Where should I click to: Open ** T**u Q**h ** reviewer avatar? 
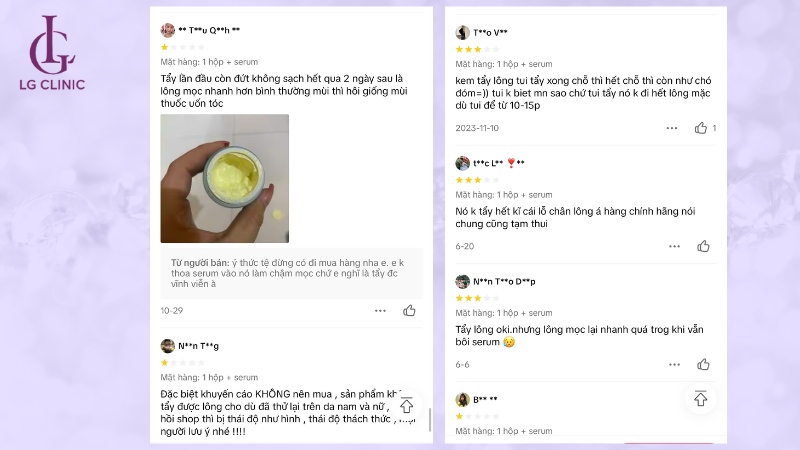coord(167,30)
